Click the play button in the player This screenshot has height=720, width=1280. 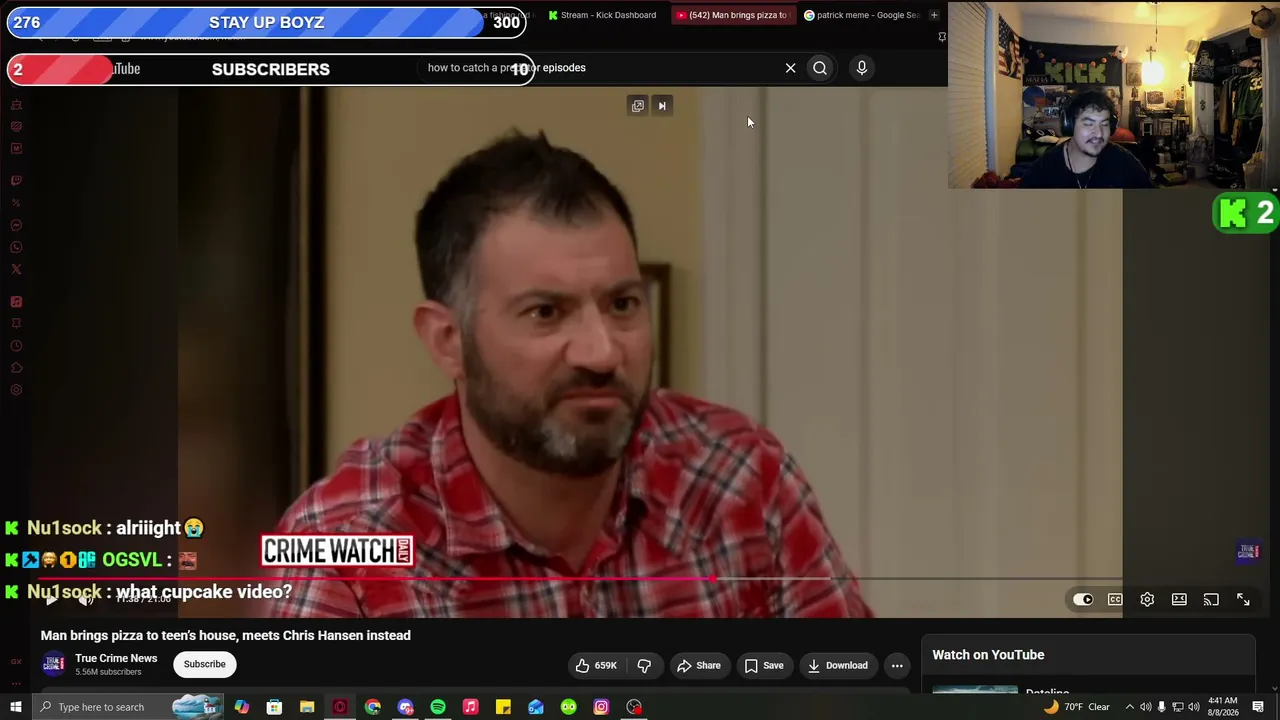51,600
